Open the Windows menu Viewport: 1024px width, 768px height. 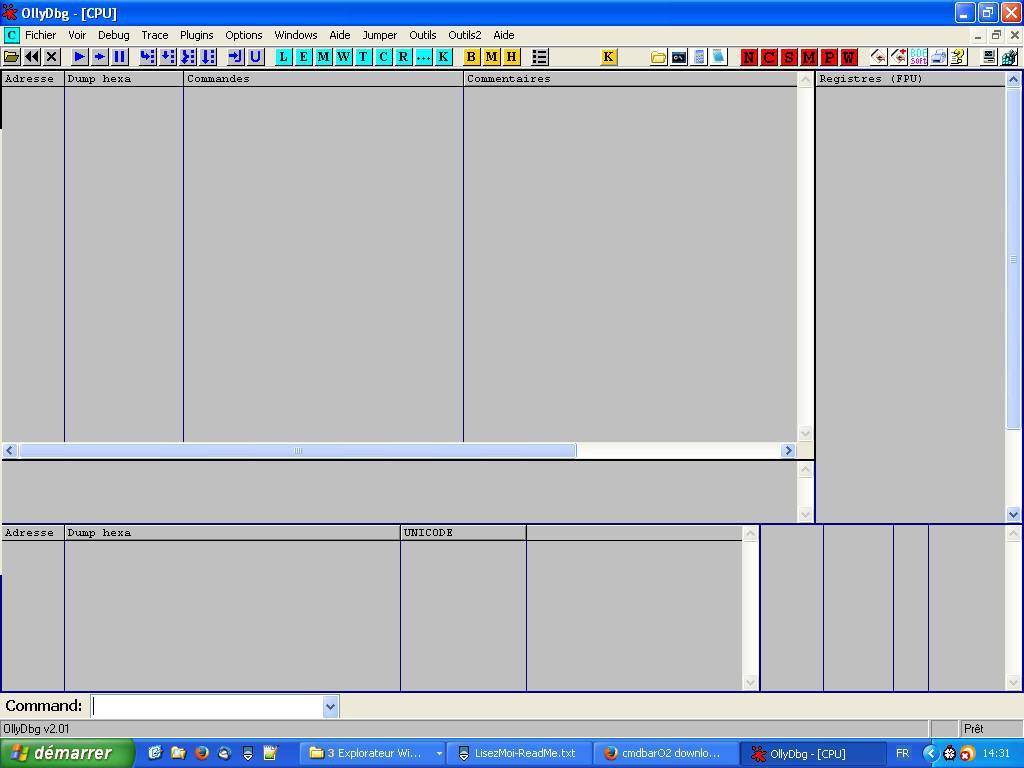(296, 35)
